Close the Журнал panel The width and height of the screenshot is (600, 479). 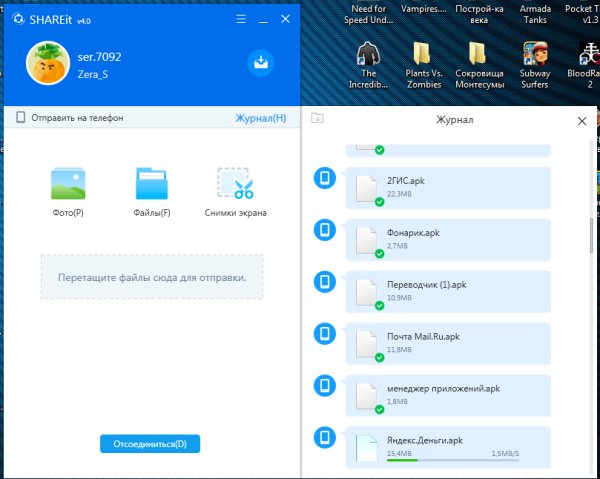coord(582,121)
